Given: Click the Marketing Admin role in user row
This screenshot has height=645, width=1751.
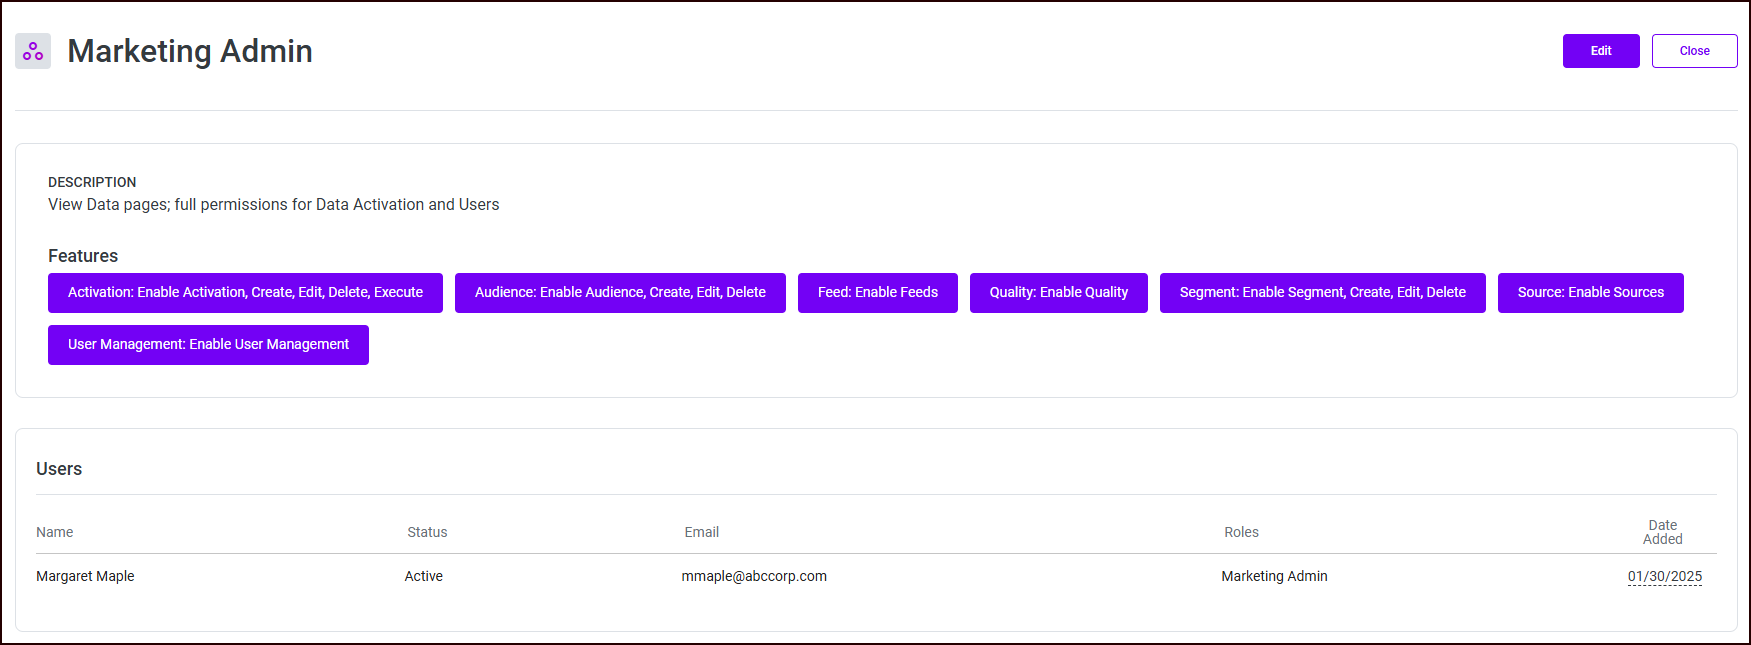Looking at the screenshot, I should click(x=1274, y=576).
